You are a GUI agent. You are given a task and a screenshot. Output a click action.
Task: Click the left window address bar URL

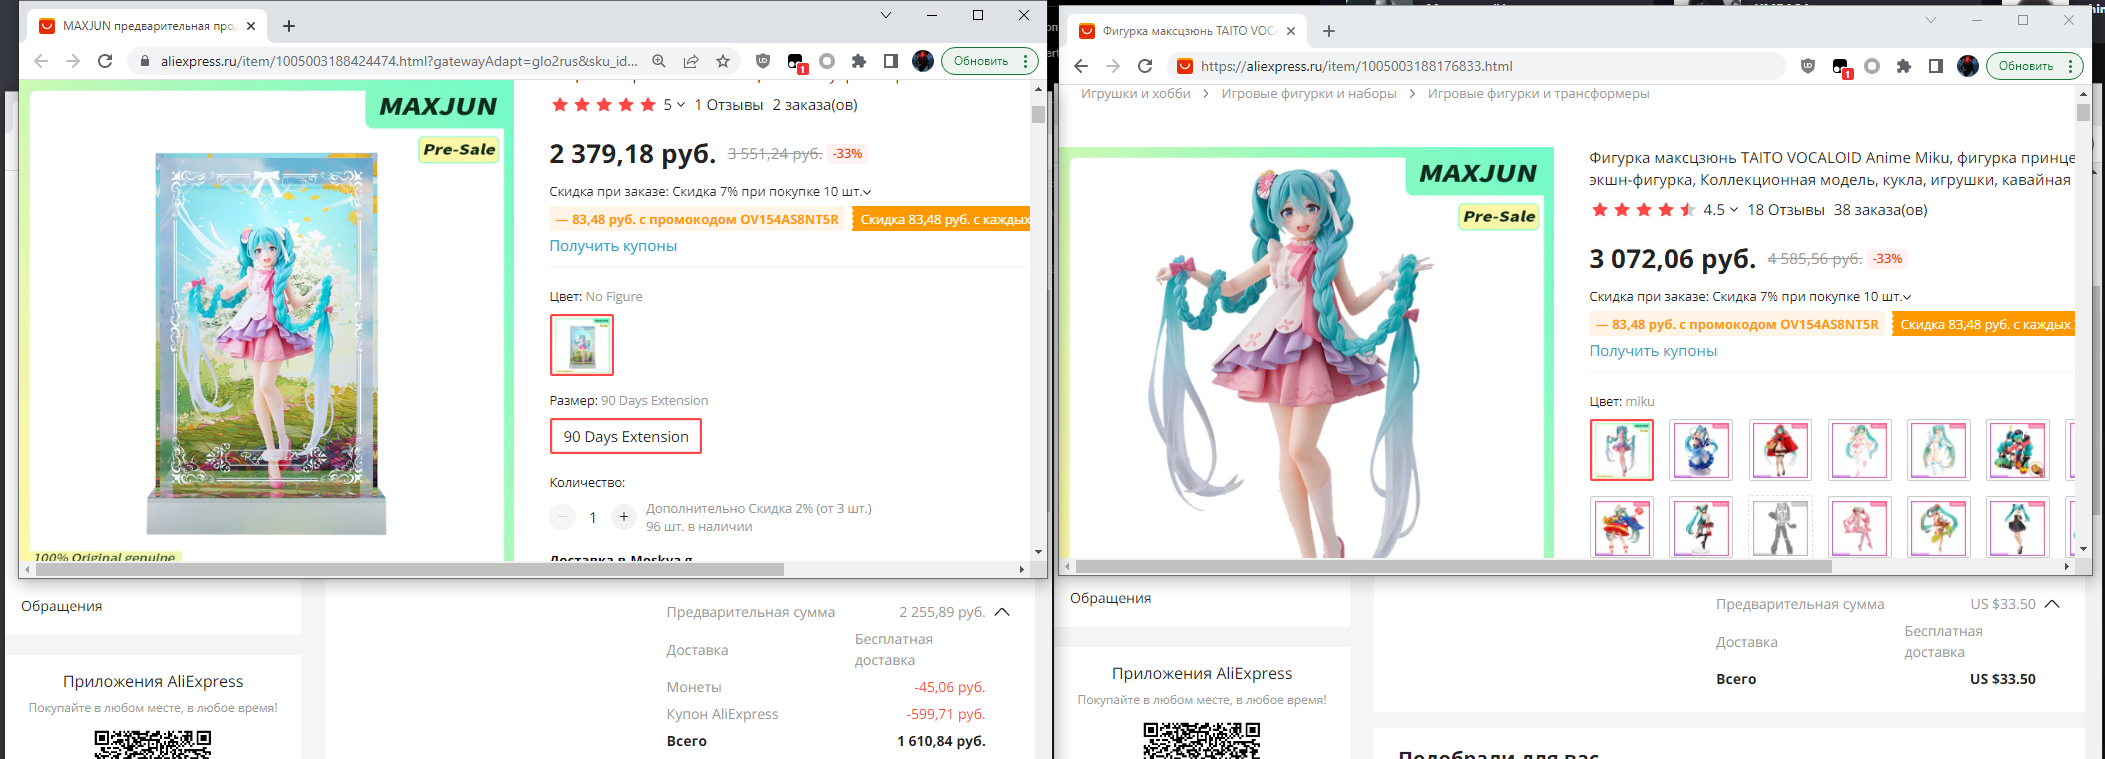pyautogui.click(x=399, y=61)
